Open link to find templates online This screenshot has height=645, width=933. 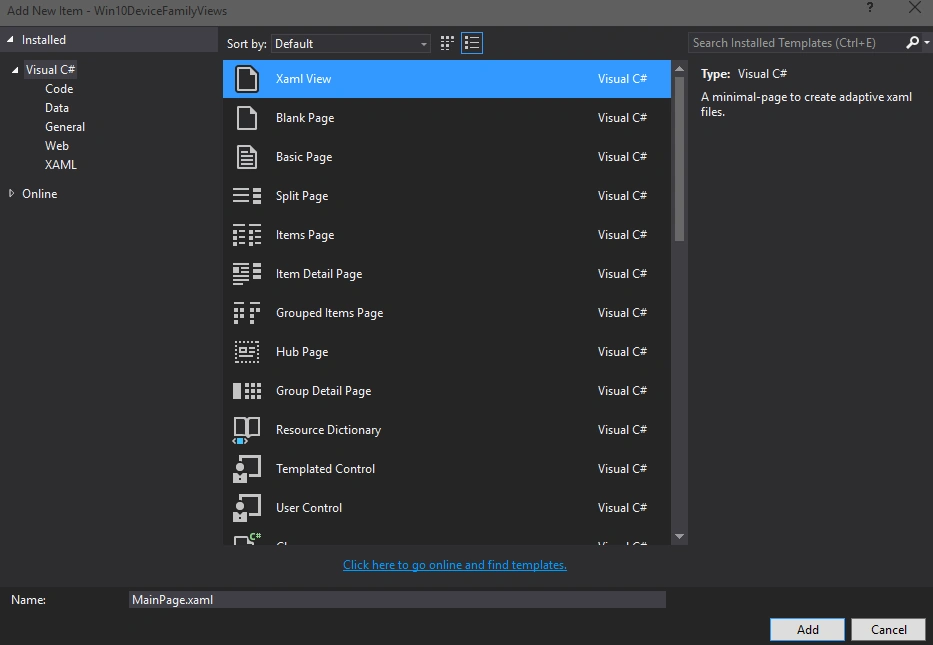tap(455, 565)
